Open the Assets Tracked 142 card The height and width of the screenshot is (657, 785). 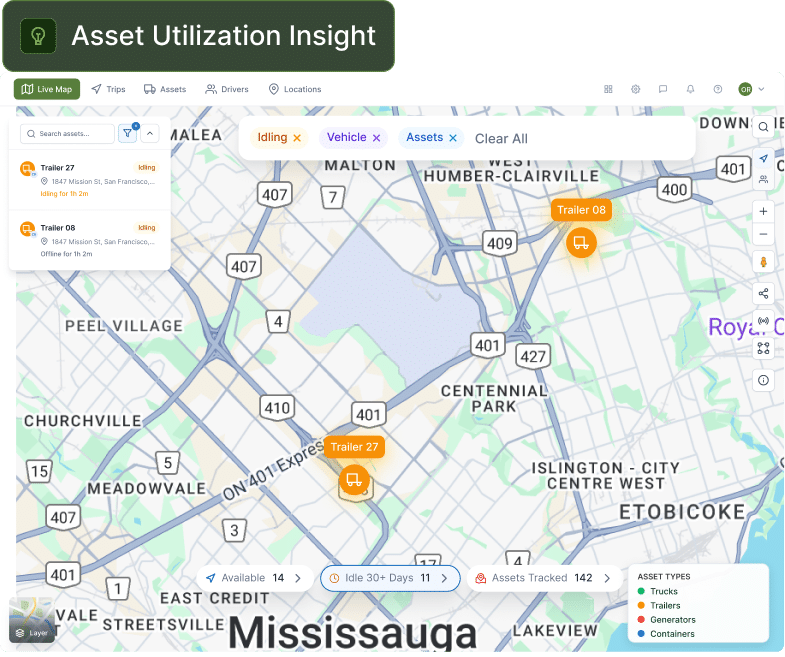[x=544, y=578]
